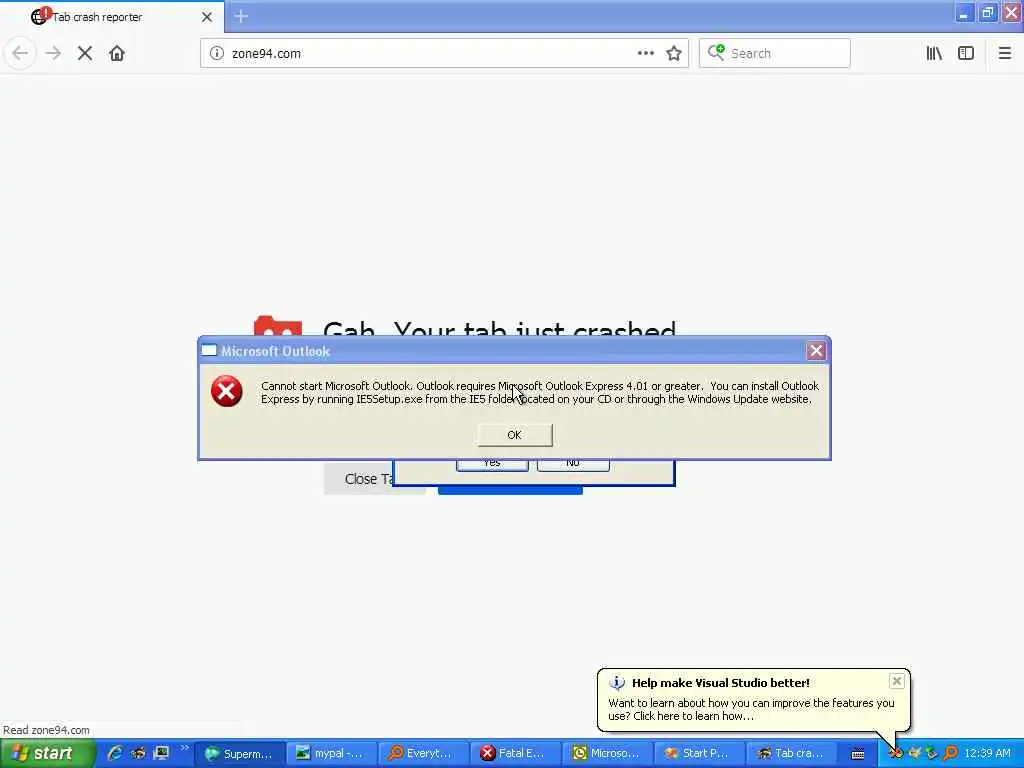Click the Yes button behind the Outlook dialog
1024x768 pixels.
point(492,464)
